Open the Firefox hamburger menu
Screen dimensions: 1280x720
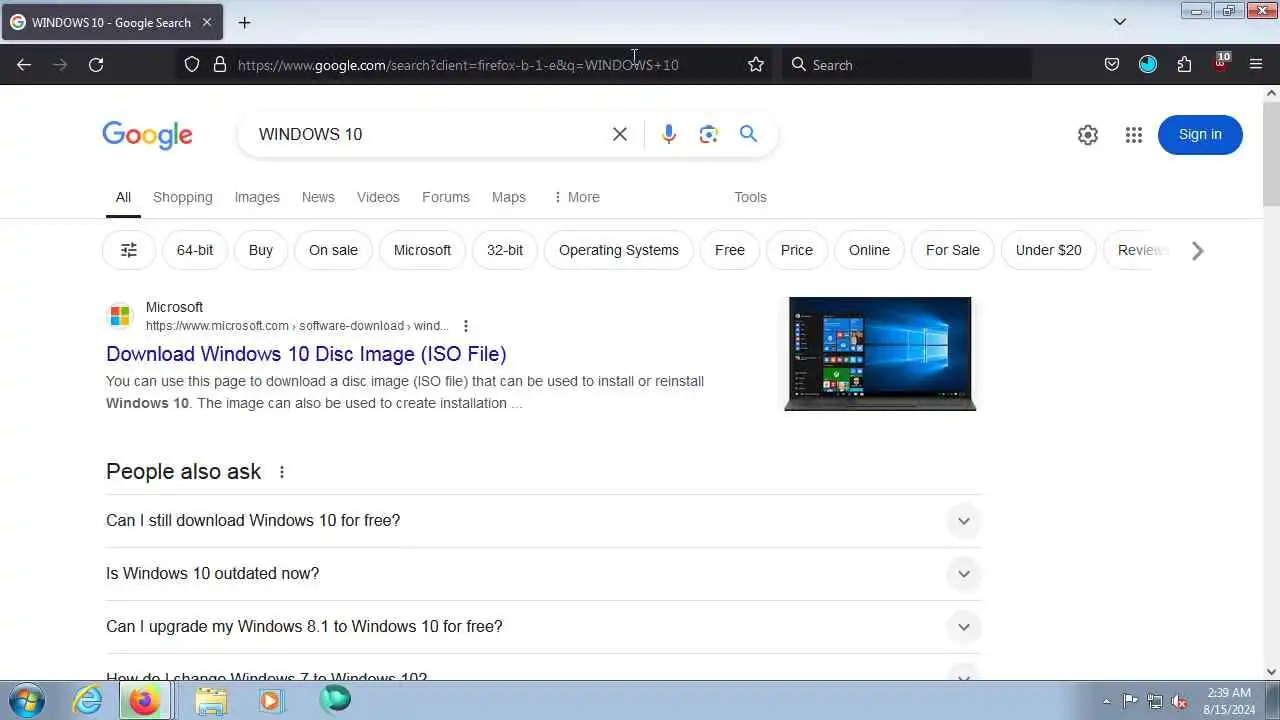pos(1256,65)
